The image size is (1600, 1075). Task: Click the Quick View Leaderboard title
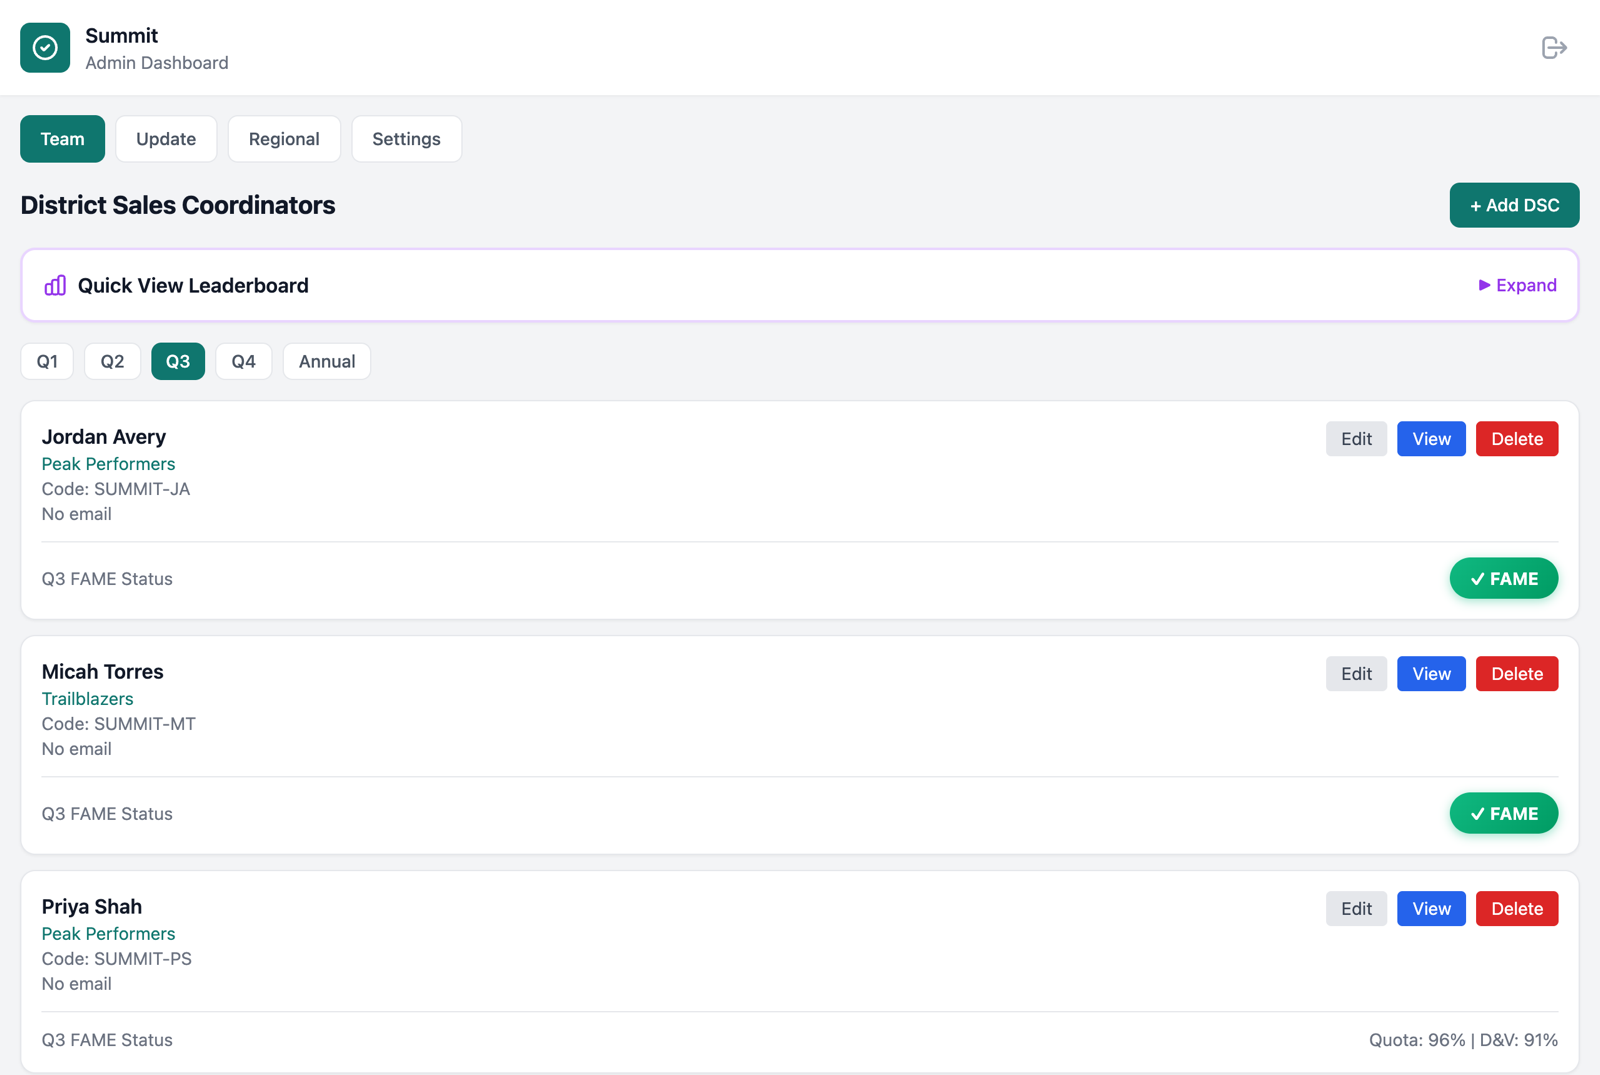[x=193, y=285]
